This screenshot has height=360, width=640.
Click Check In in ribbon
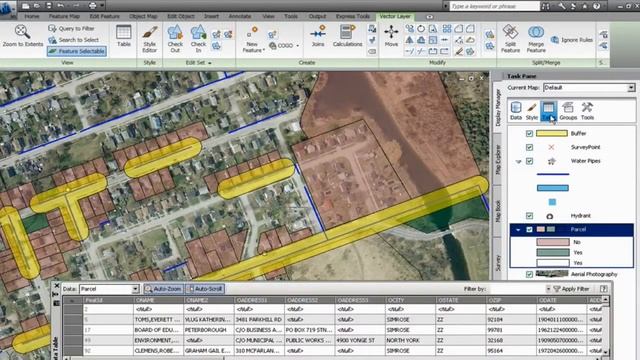tap(198, 39)
